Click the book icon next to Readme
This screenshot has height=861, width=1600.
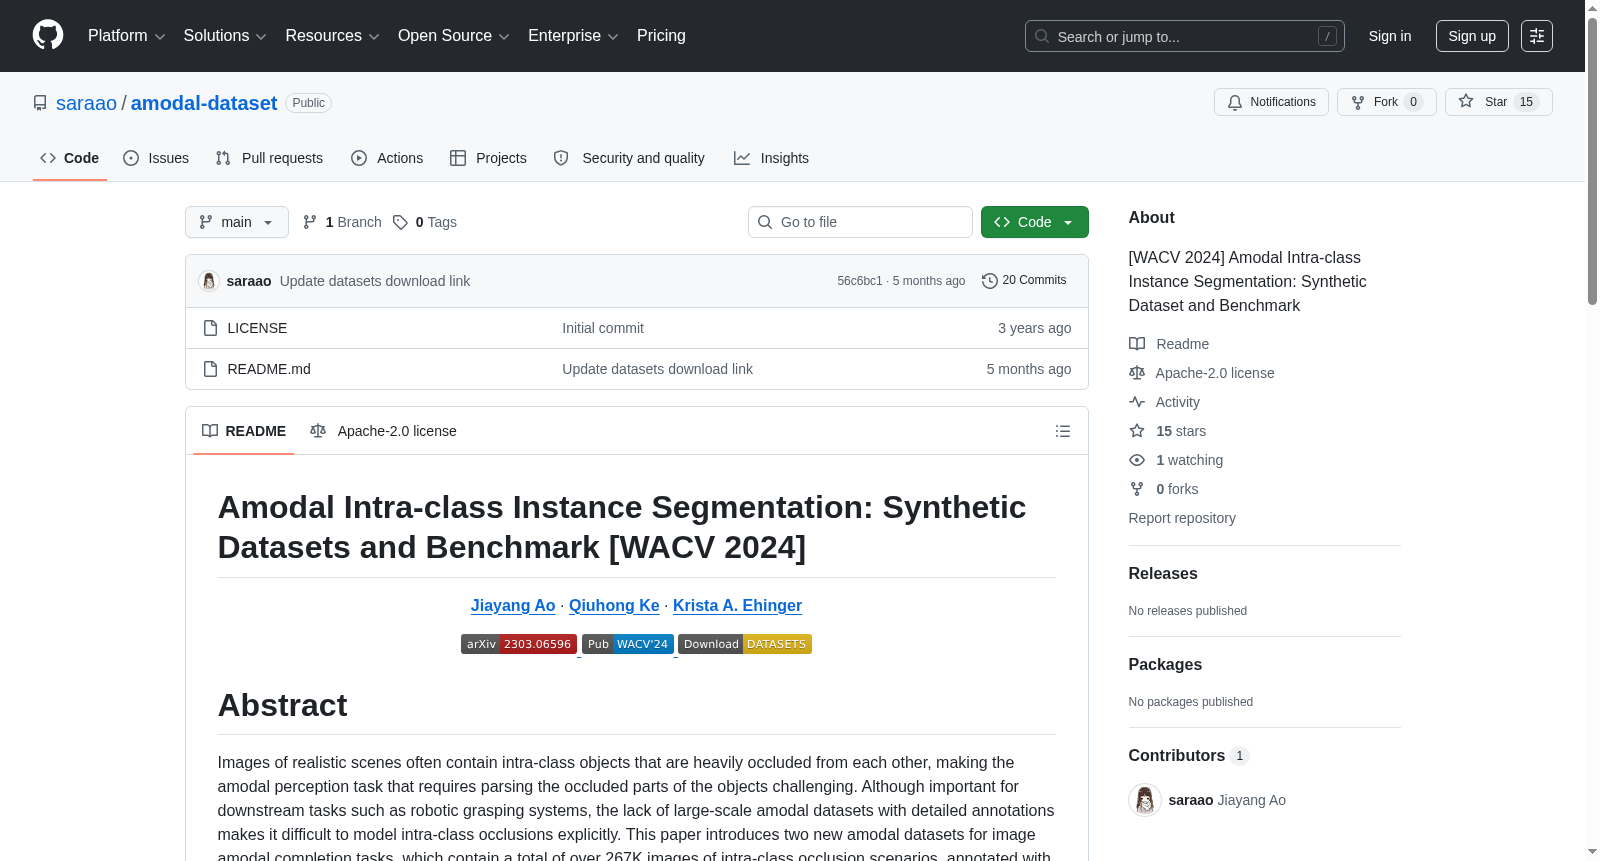click(x=1137, y=344)
